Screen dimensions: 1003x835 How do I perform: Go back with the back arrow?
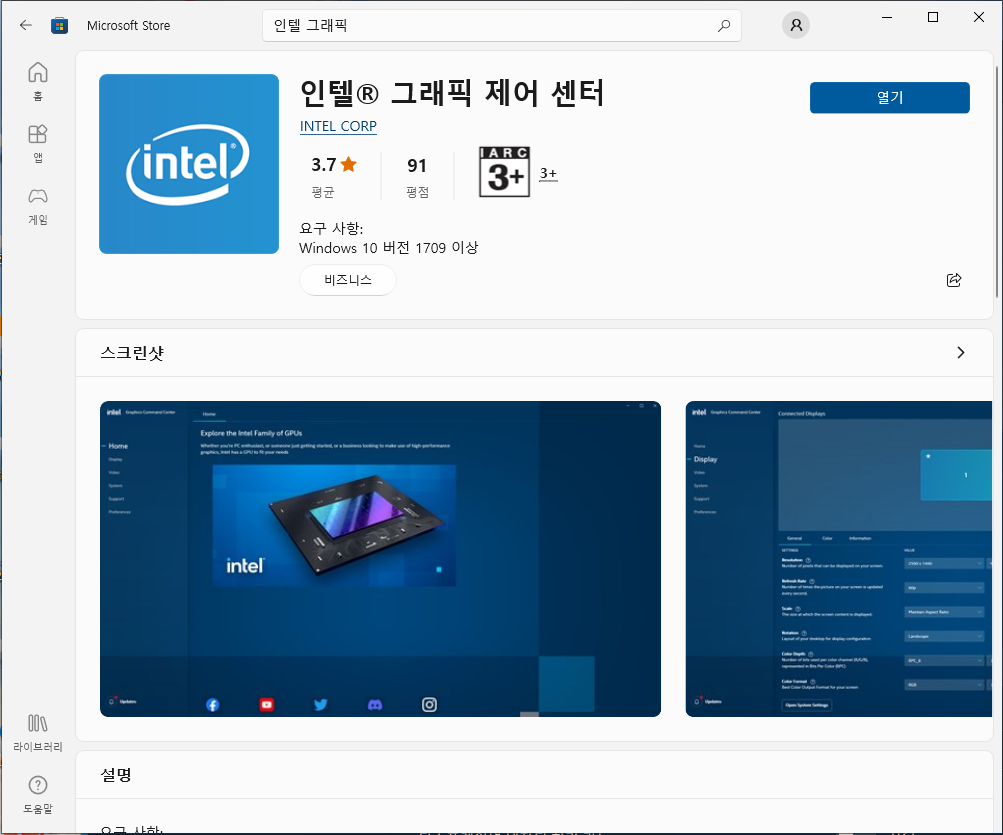click(26, 26)
